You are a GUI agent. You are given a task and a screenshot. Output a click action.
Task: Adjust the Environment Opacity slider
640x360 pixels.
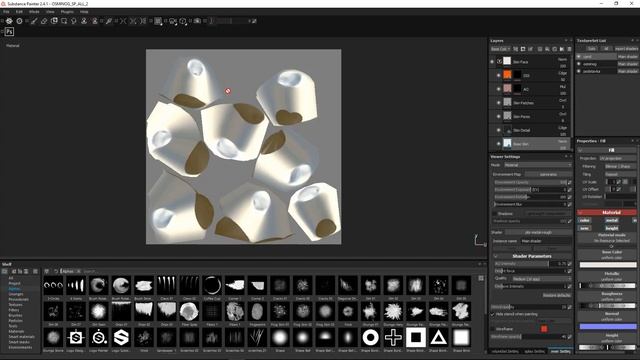click(531, 182)
